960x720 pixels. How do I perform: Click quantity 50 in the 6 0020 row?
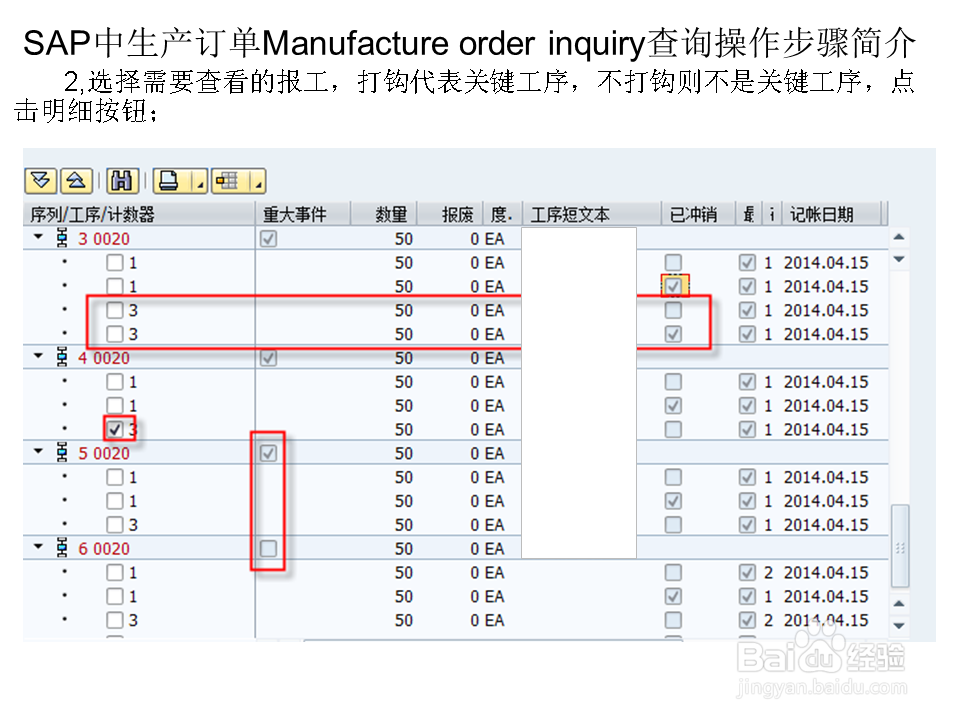click(403, 549)
